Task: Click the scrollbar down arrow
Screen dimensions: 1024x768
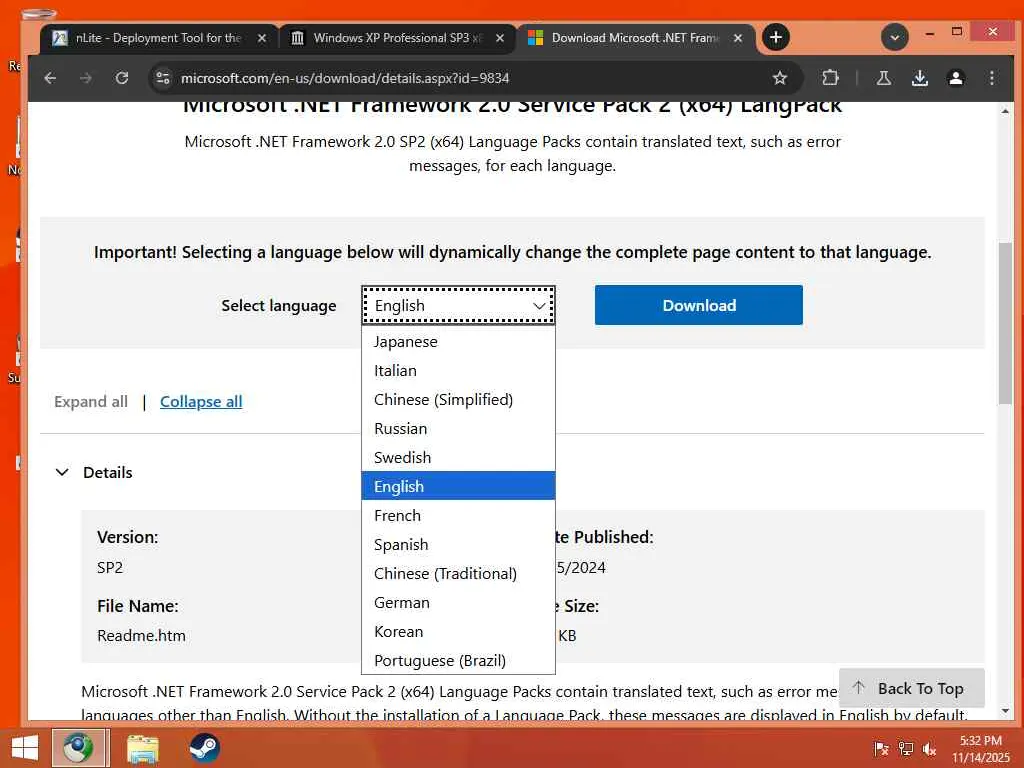Action: click(1004, 711)
